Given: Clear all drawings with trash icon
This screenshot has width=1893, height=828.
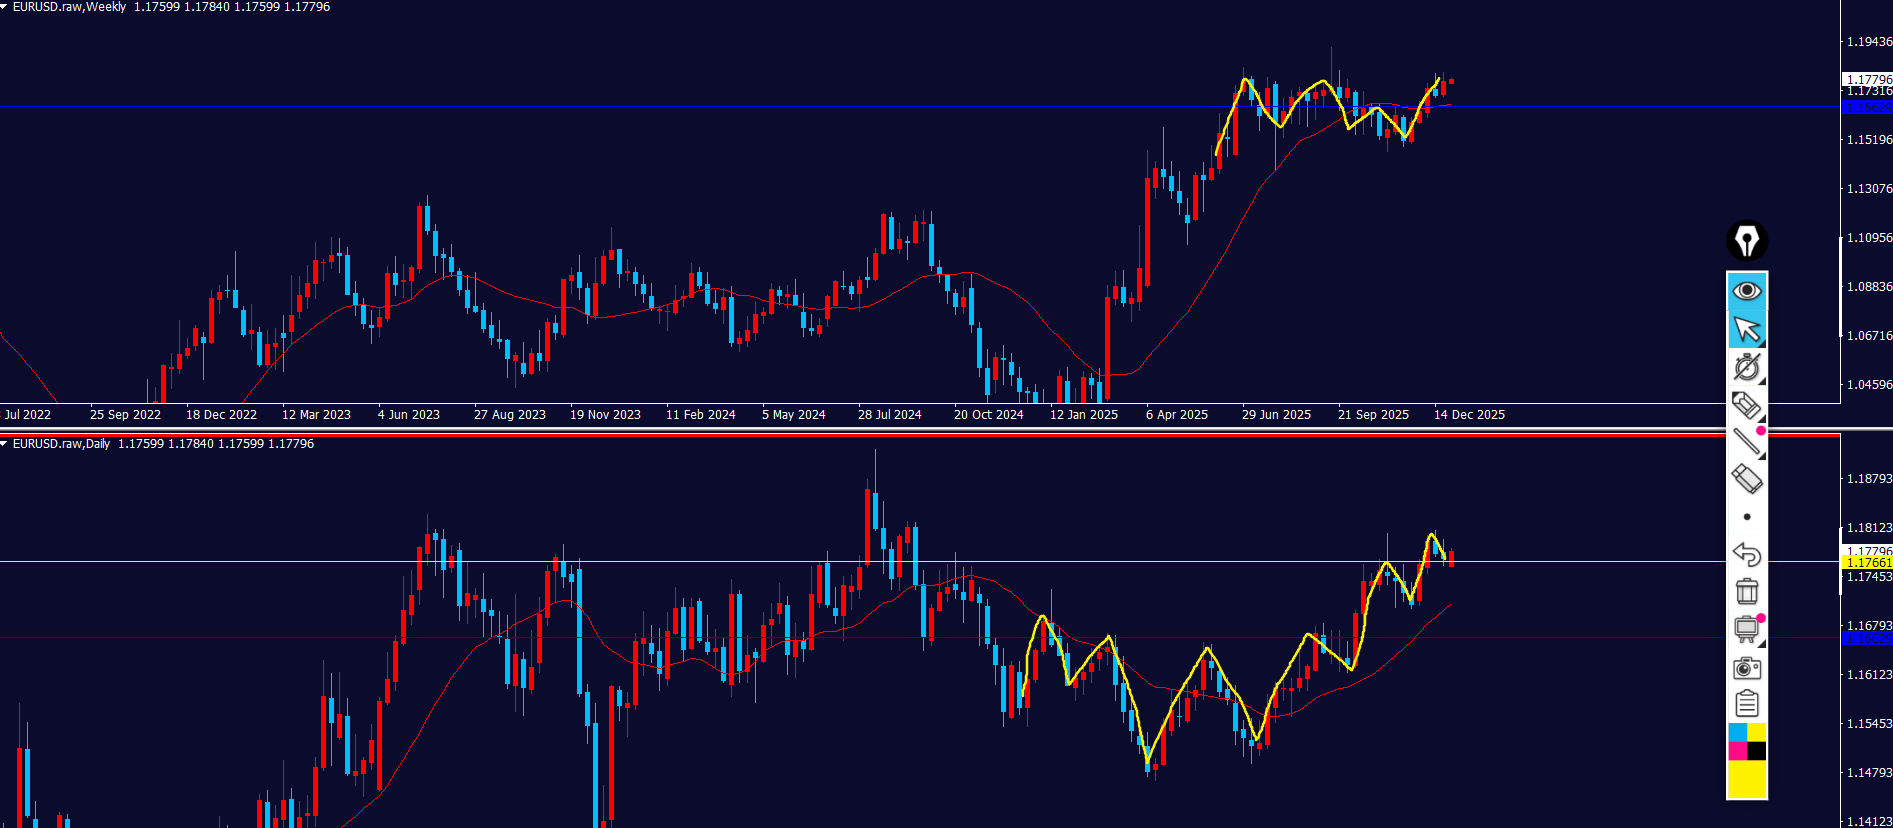Looking at the screenshot, I should (1746, 591).
